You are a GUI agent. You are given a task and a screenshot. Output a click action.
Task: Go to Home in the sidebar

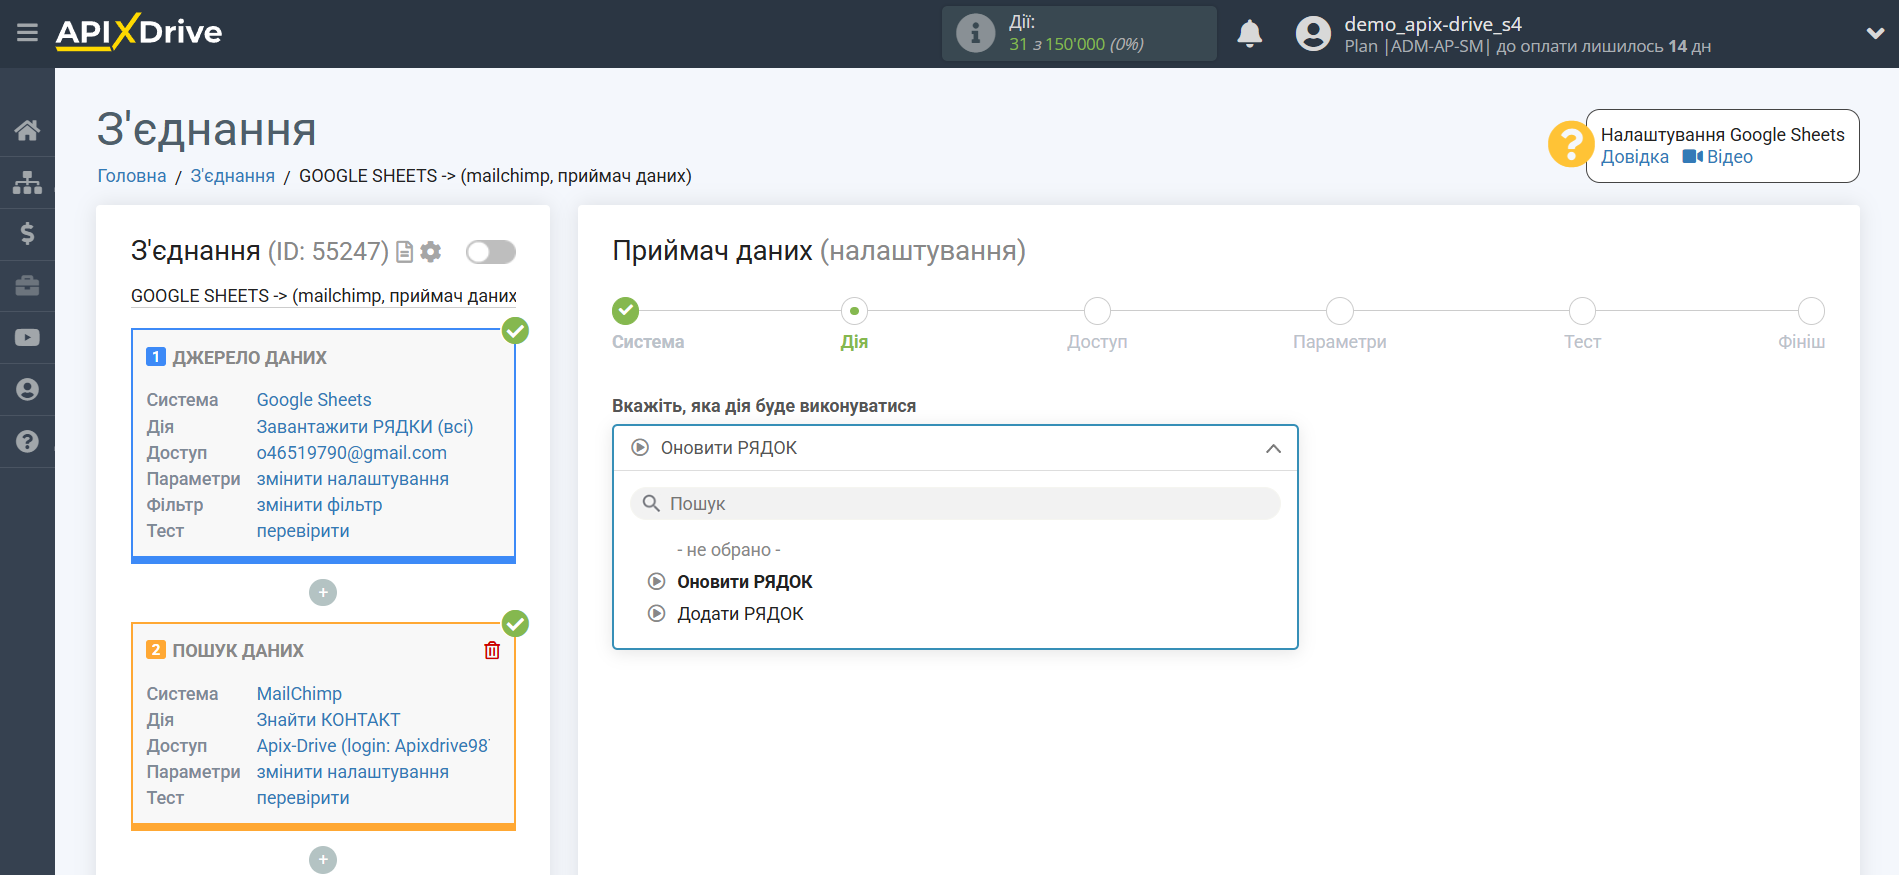click(x=27, y=130)
